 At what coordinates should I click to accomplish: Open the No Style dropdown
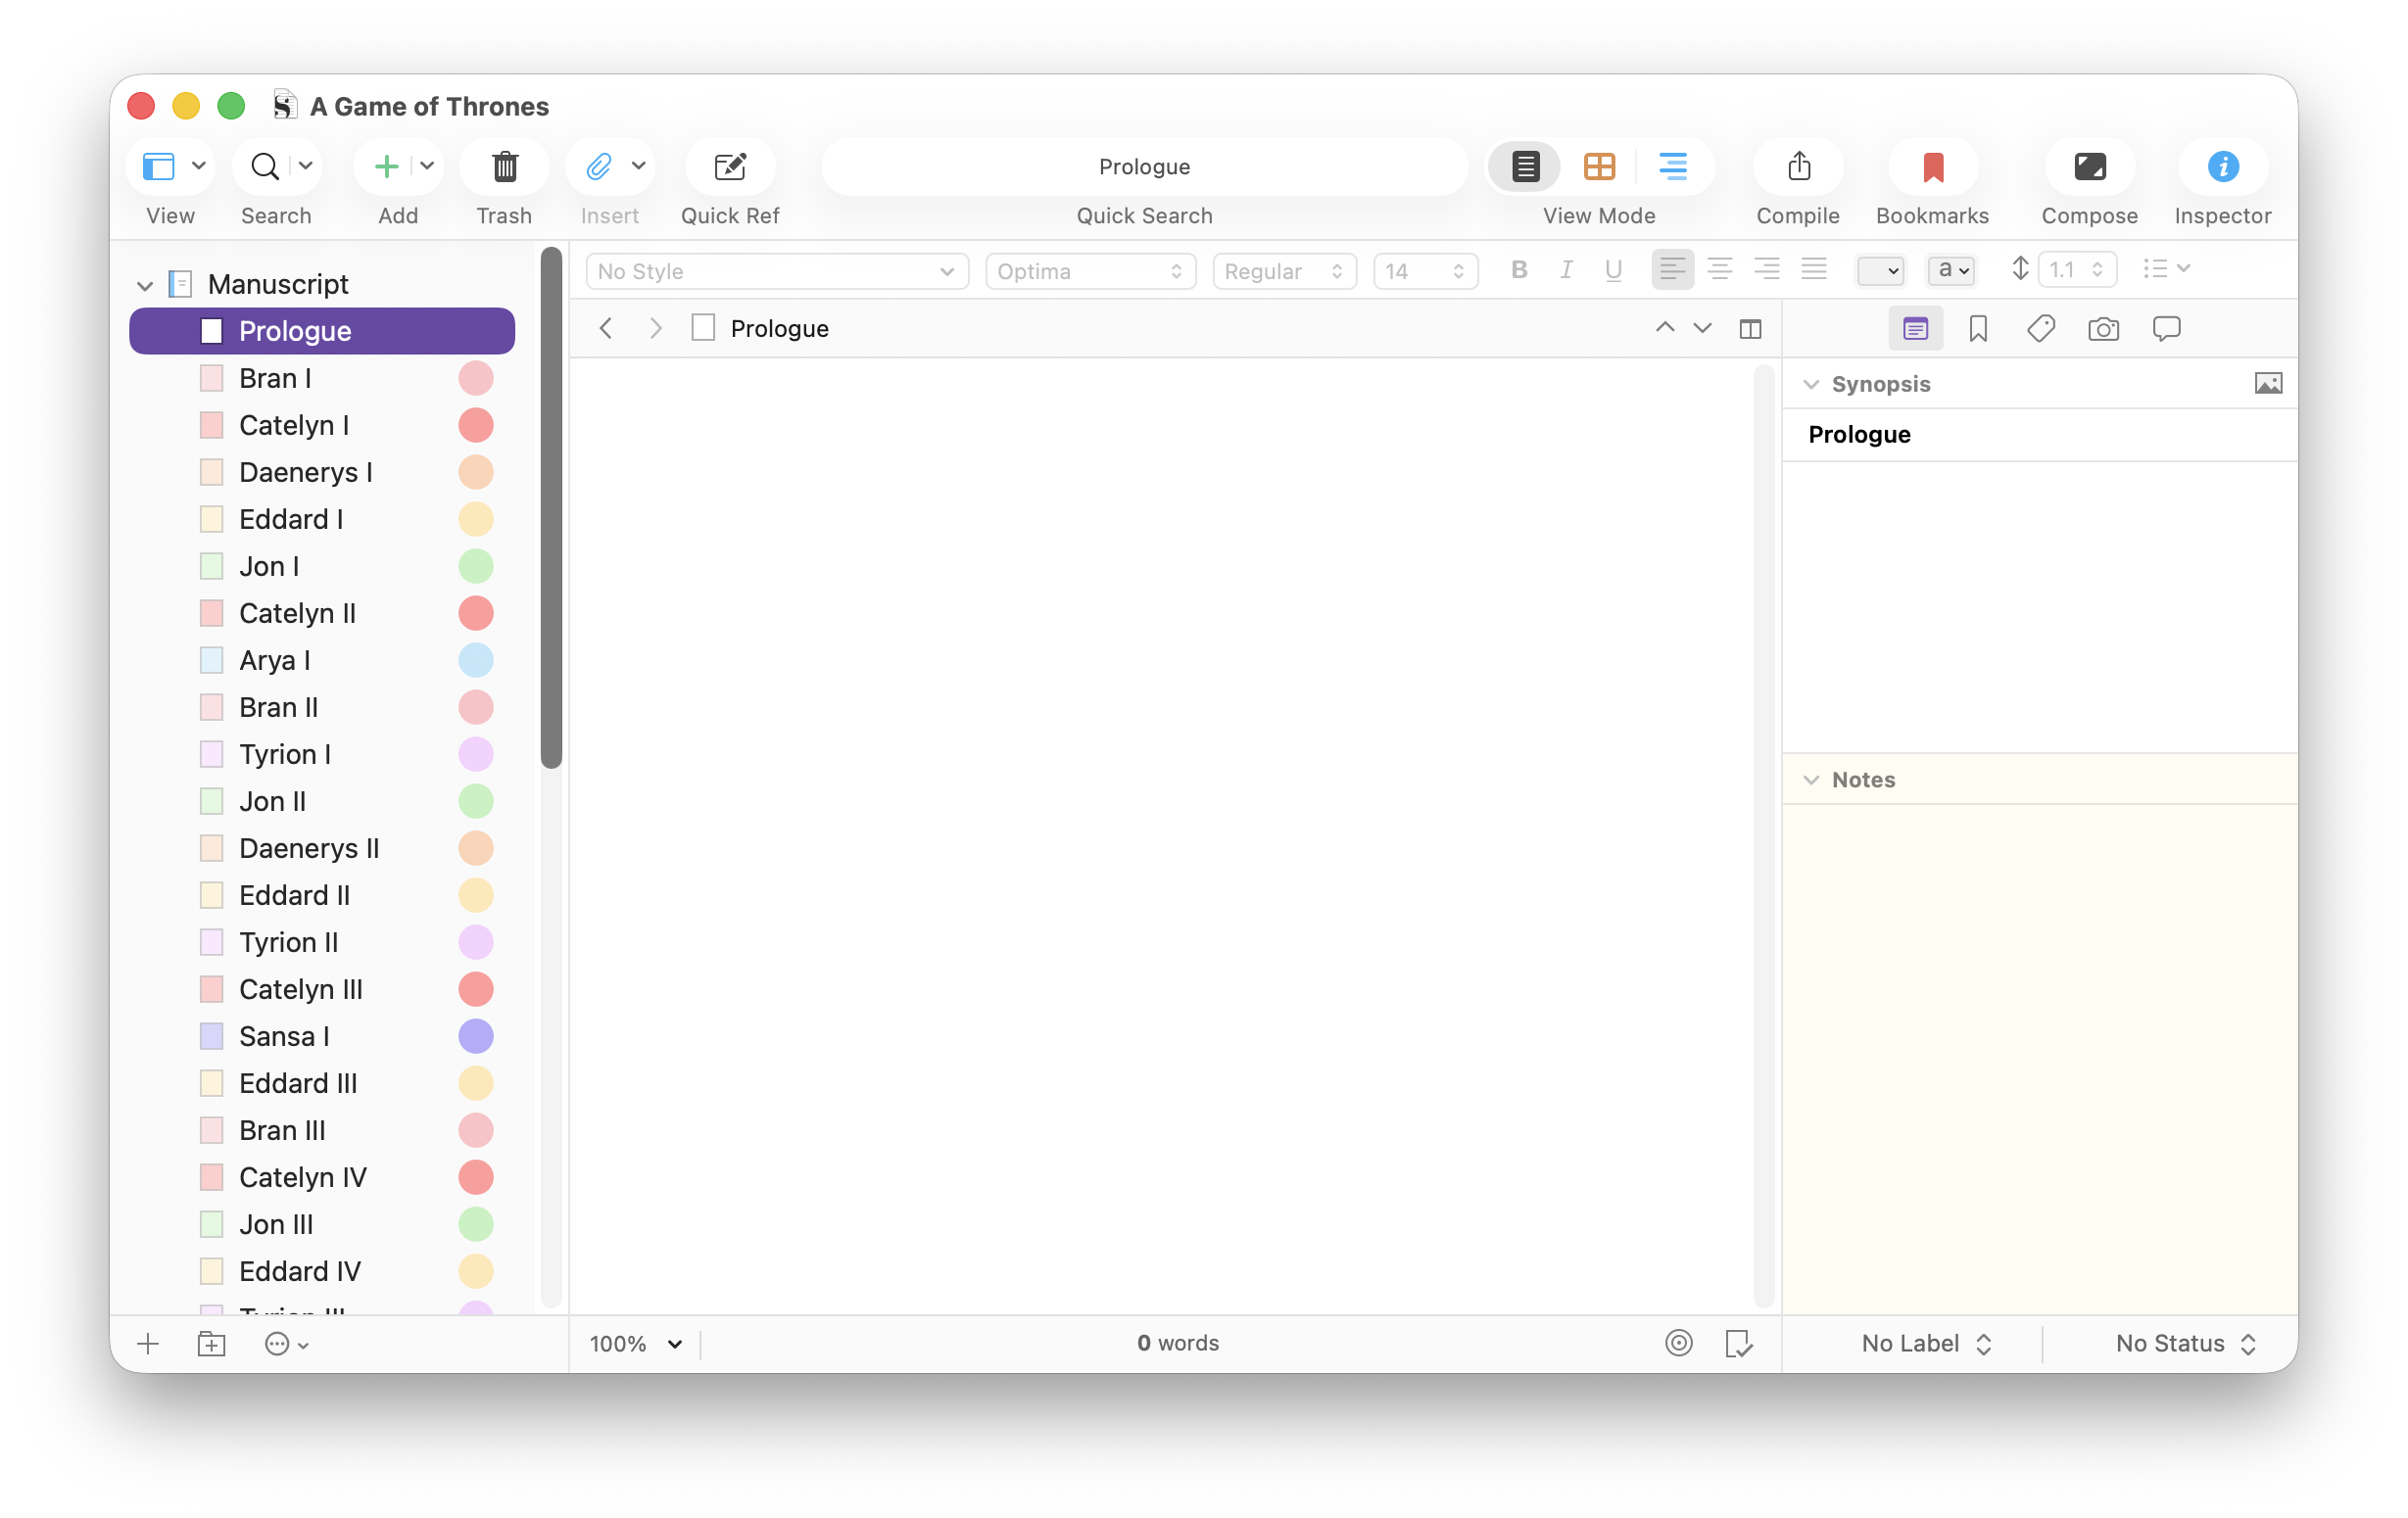pos(776,271)
